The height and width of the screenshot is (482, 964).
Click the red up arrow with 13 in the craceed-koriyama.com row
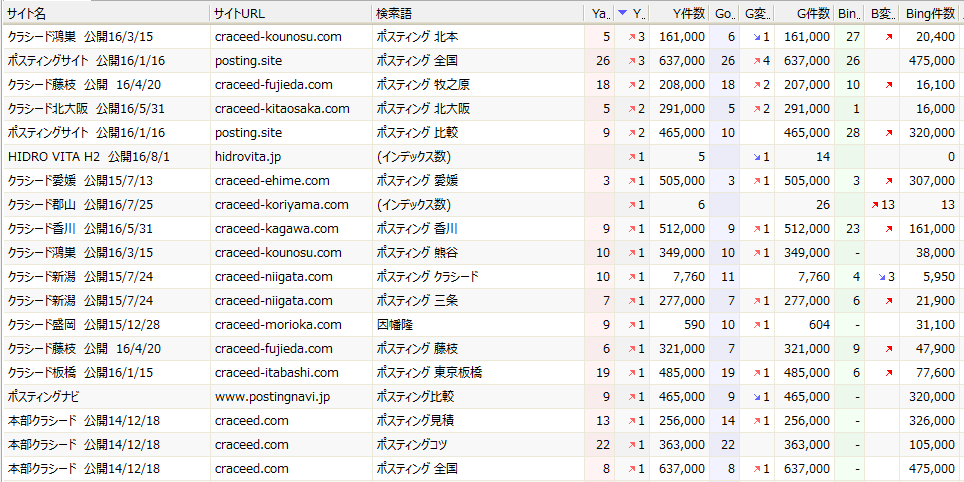pyautogui.click(x=877, y=205)
